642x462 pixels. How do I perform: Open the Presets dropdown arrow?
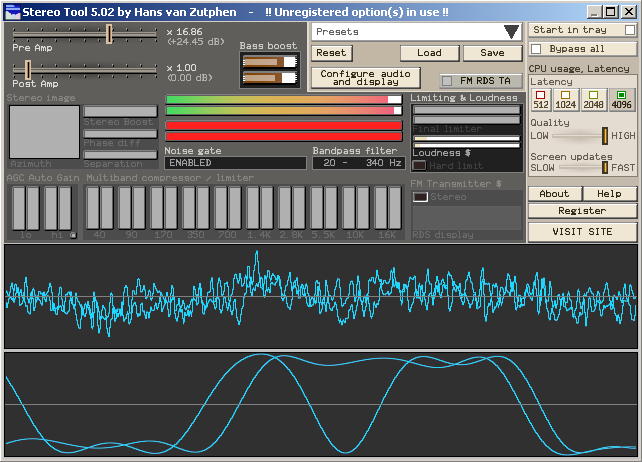pos(511,32)
